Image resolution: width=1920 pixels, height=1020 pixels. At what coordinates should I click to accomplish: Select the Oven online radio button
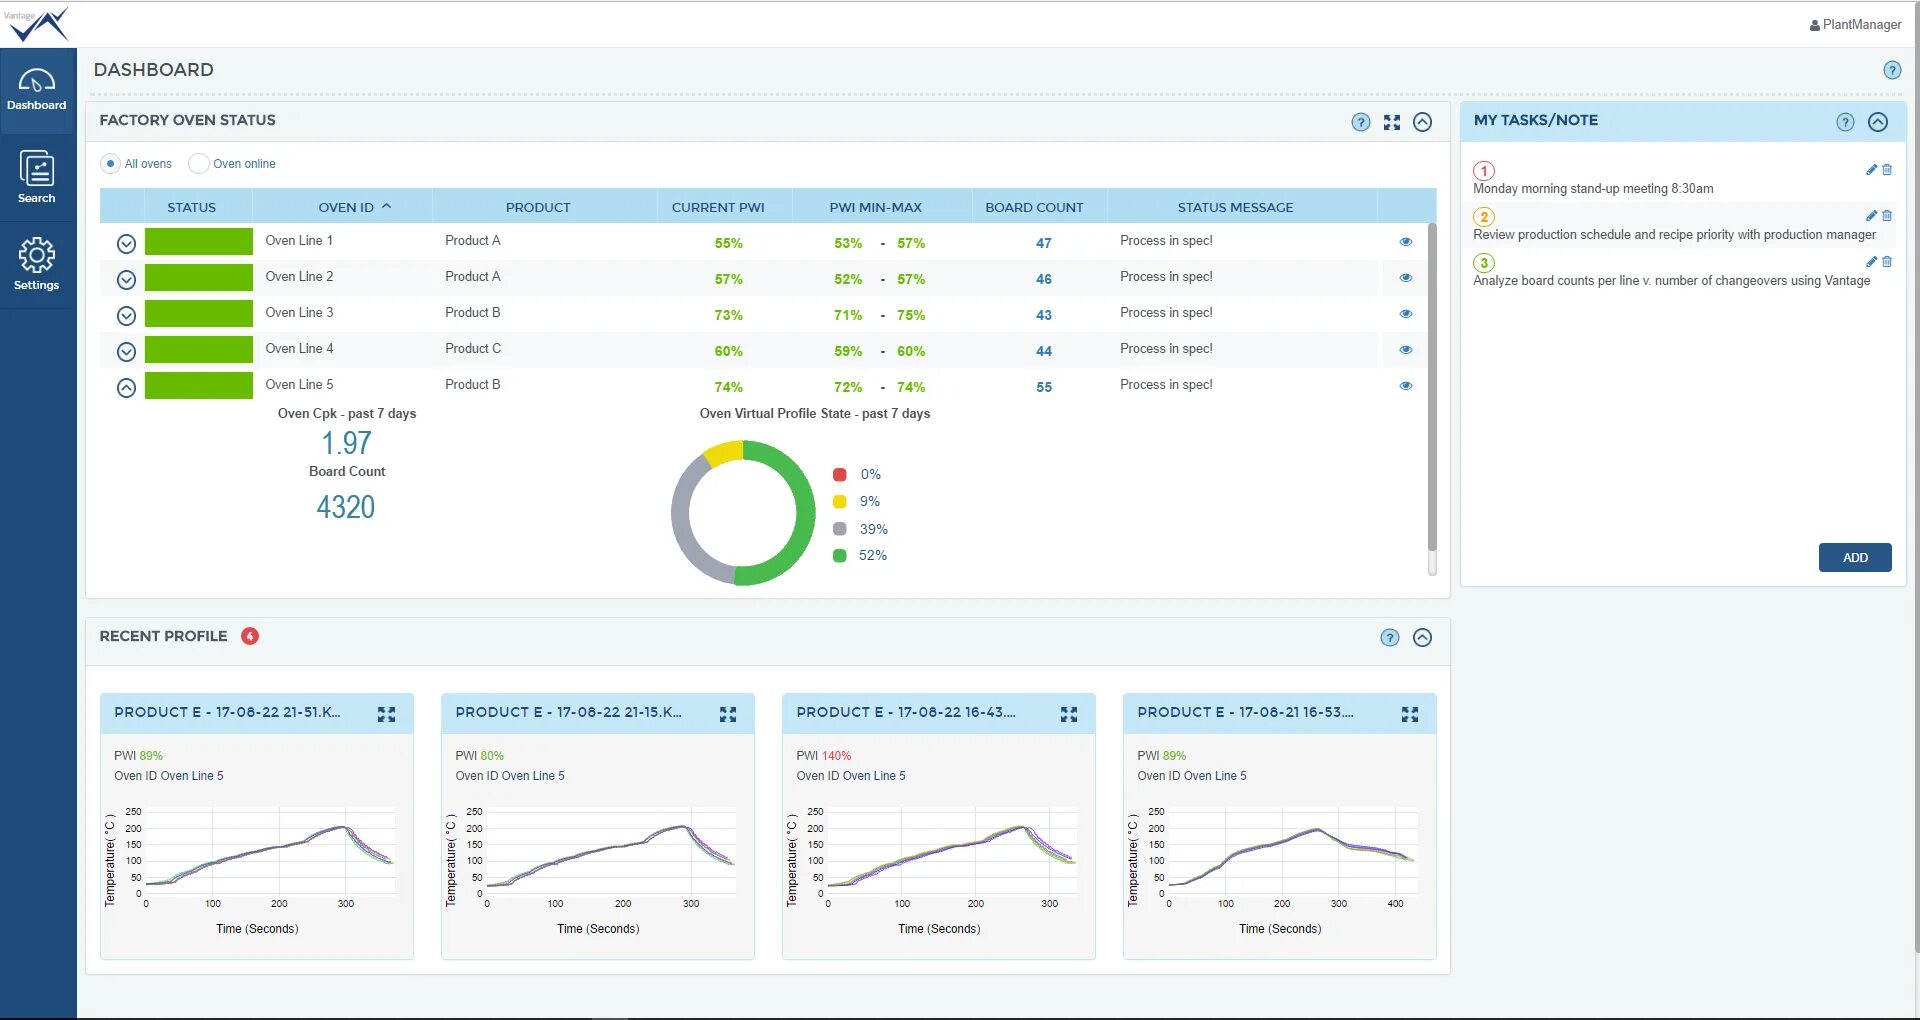(199, 164)
